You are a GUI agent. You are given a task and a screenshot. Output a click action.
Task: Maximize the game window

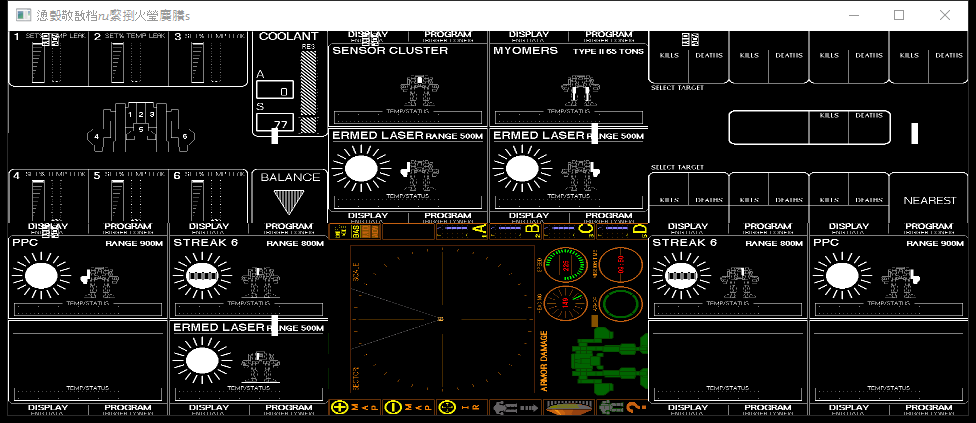tap(899, 15)
